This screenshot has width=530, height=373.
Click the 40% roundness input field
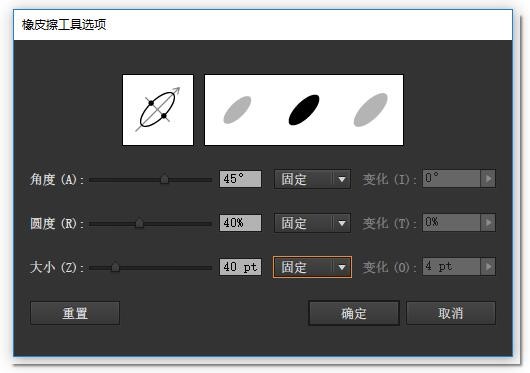pyautogui.click(x=240, y=223)
